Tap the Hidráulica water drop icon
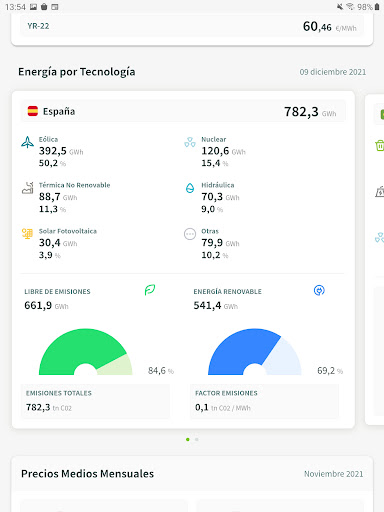The width and height of the screenshot is (384, 512). point(190,188)
